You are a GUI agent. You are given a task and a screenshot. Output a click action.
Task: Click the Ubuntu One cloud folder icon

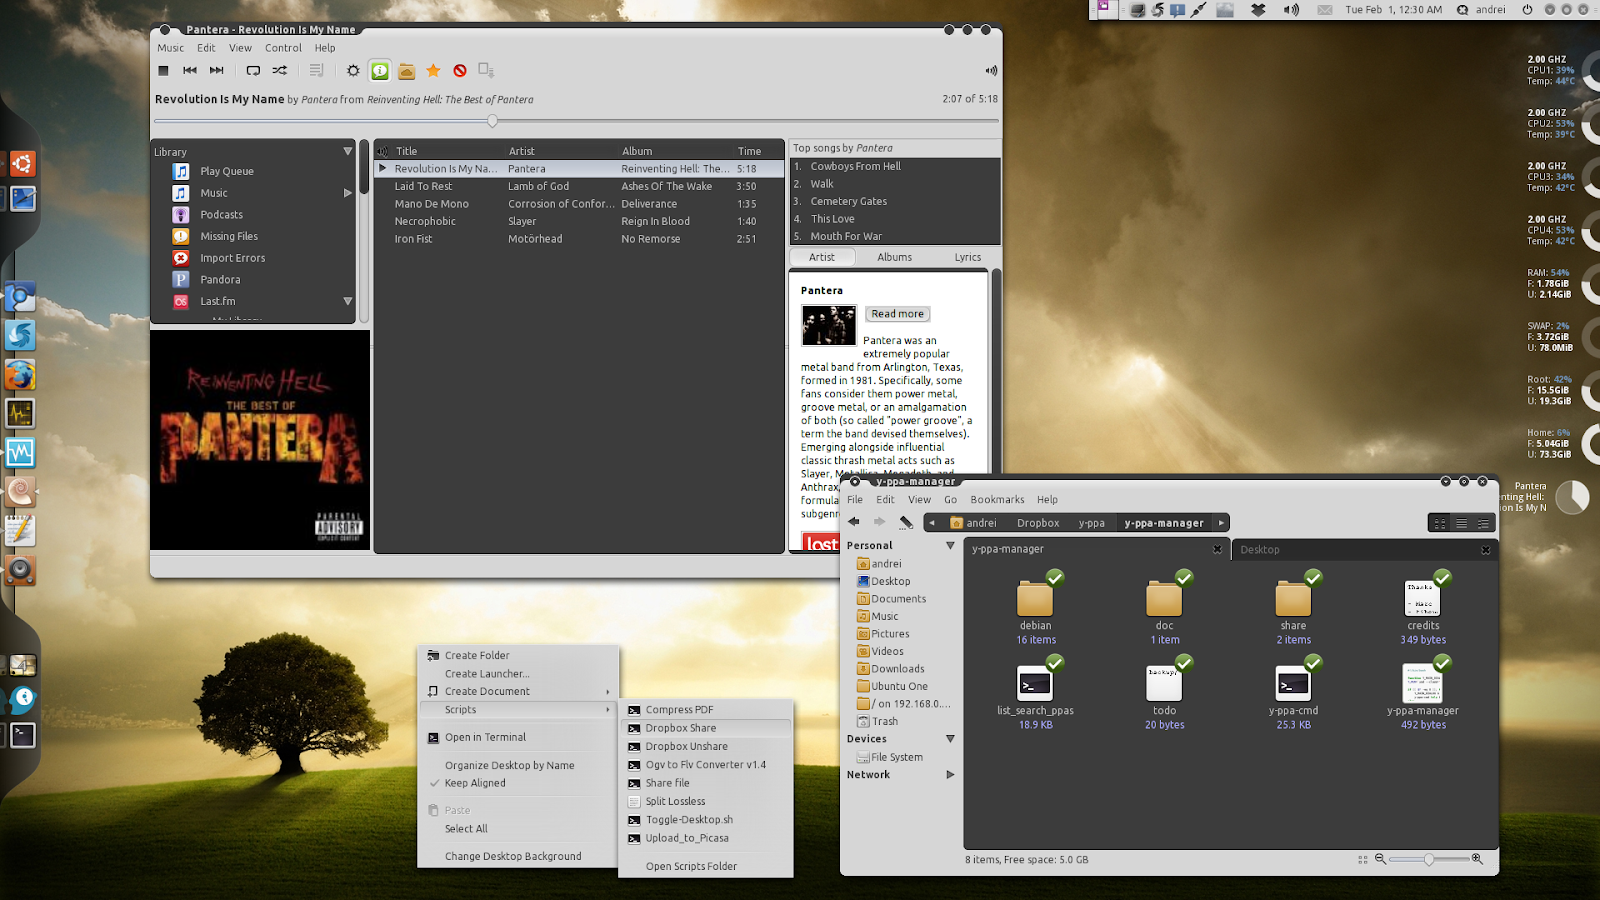tap(406, 70)
